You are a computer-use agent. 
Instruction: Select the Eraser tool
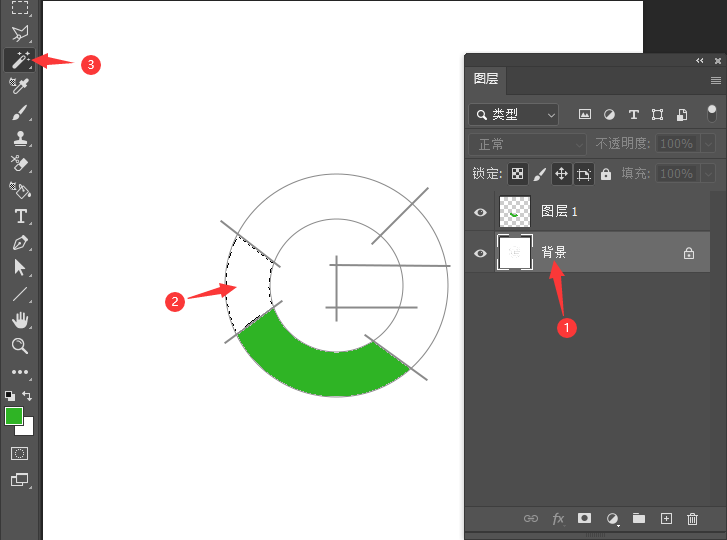coord(19,163)
